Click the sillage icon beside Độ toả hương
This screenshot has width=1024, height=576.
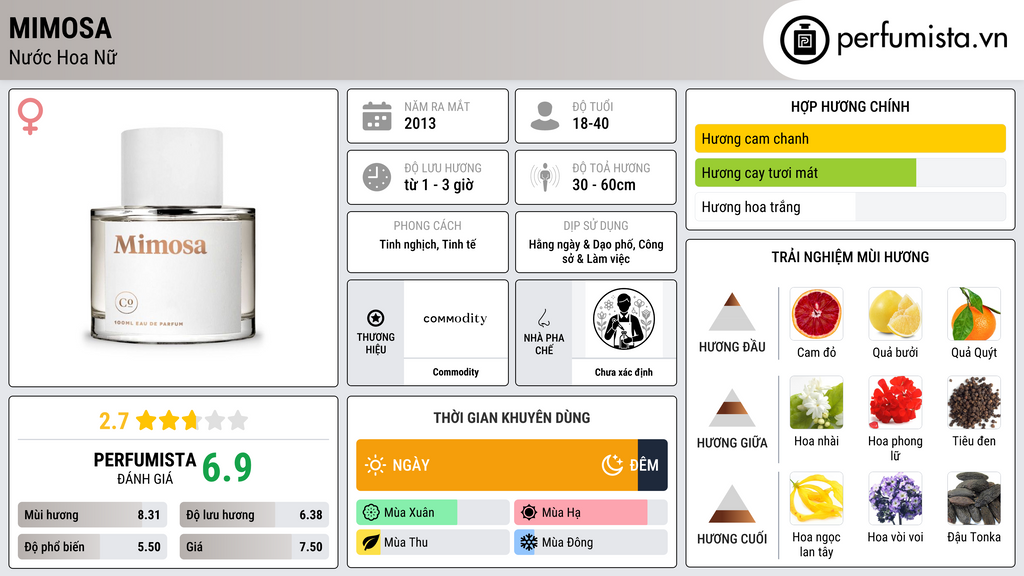click(545, 177)
